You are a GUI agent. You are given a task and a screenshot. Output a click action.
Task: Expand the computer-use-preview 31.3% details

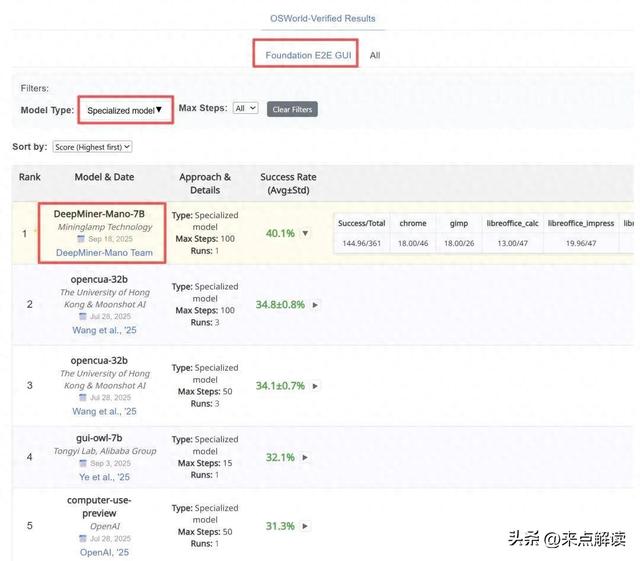[x=305, y=526]
